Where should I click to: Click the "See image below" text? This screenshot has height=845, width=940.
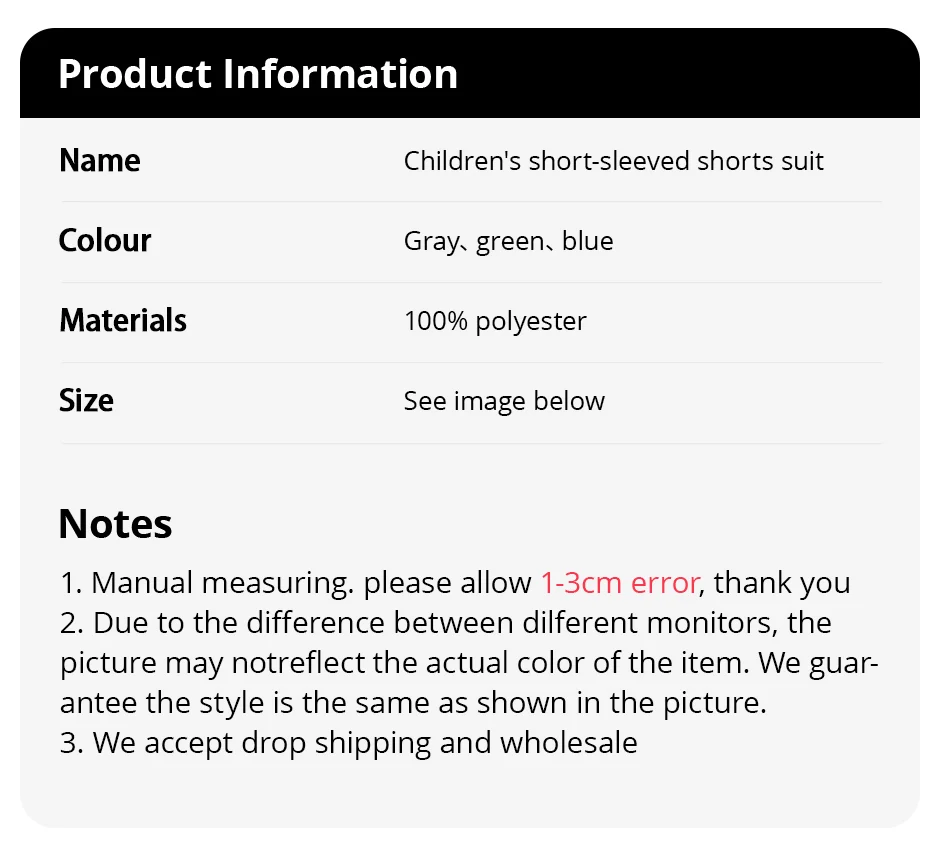coord(504,401)
